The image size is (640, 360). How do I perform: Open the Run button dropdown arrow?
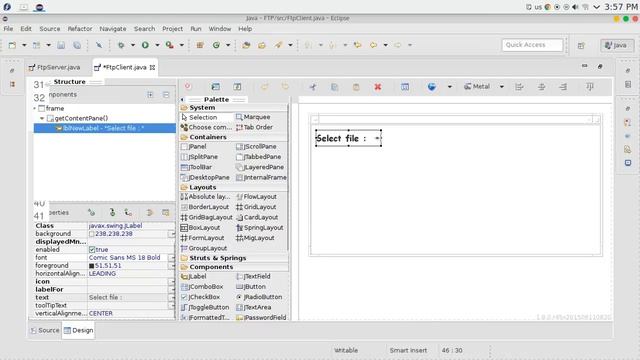click(x=157, y=45)
